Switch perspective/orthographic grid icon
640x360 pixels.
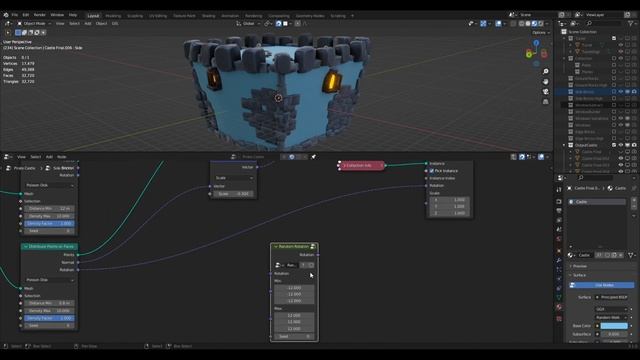coord(546,102)
